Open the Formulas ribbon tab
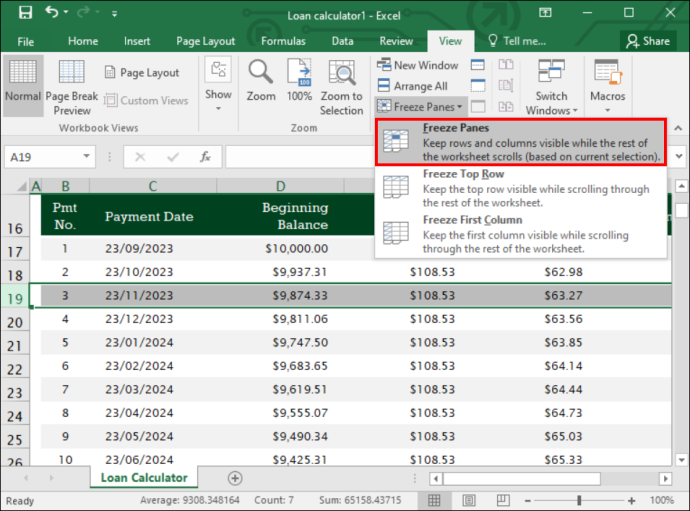Viewport: 690px width, 511px height. click(x=283, y=41)
